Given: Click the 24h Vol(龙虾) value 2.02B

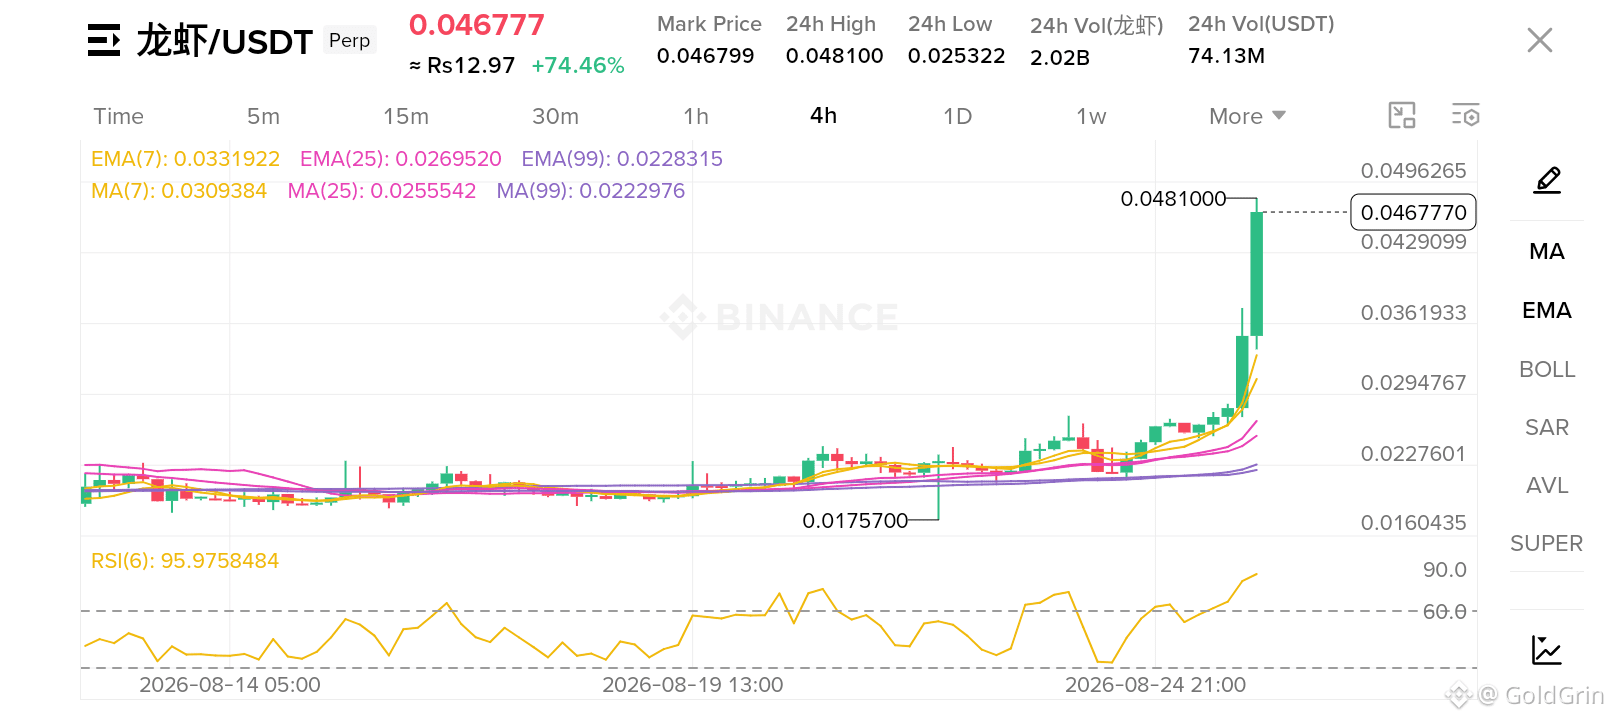Looking at the screenshot, I should click(1060, 58).
